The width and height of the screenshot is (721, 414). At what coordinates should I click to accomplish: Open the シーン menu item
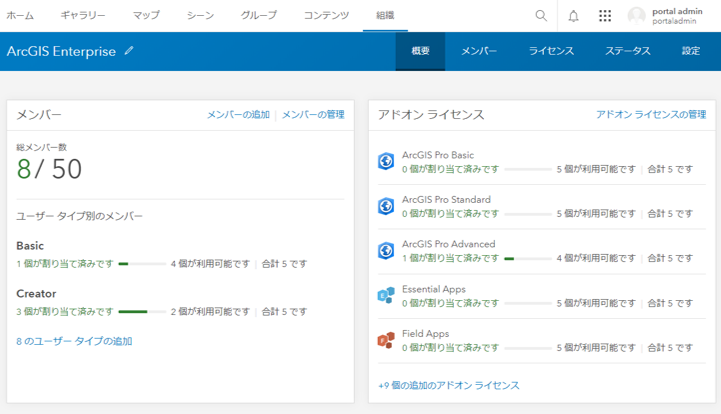200,15
